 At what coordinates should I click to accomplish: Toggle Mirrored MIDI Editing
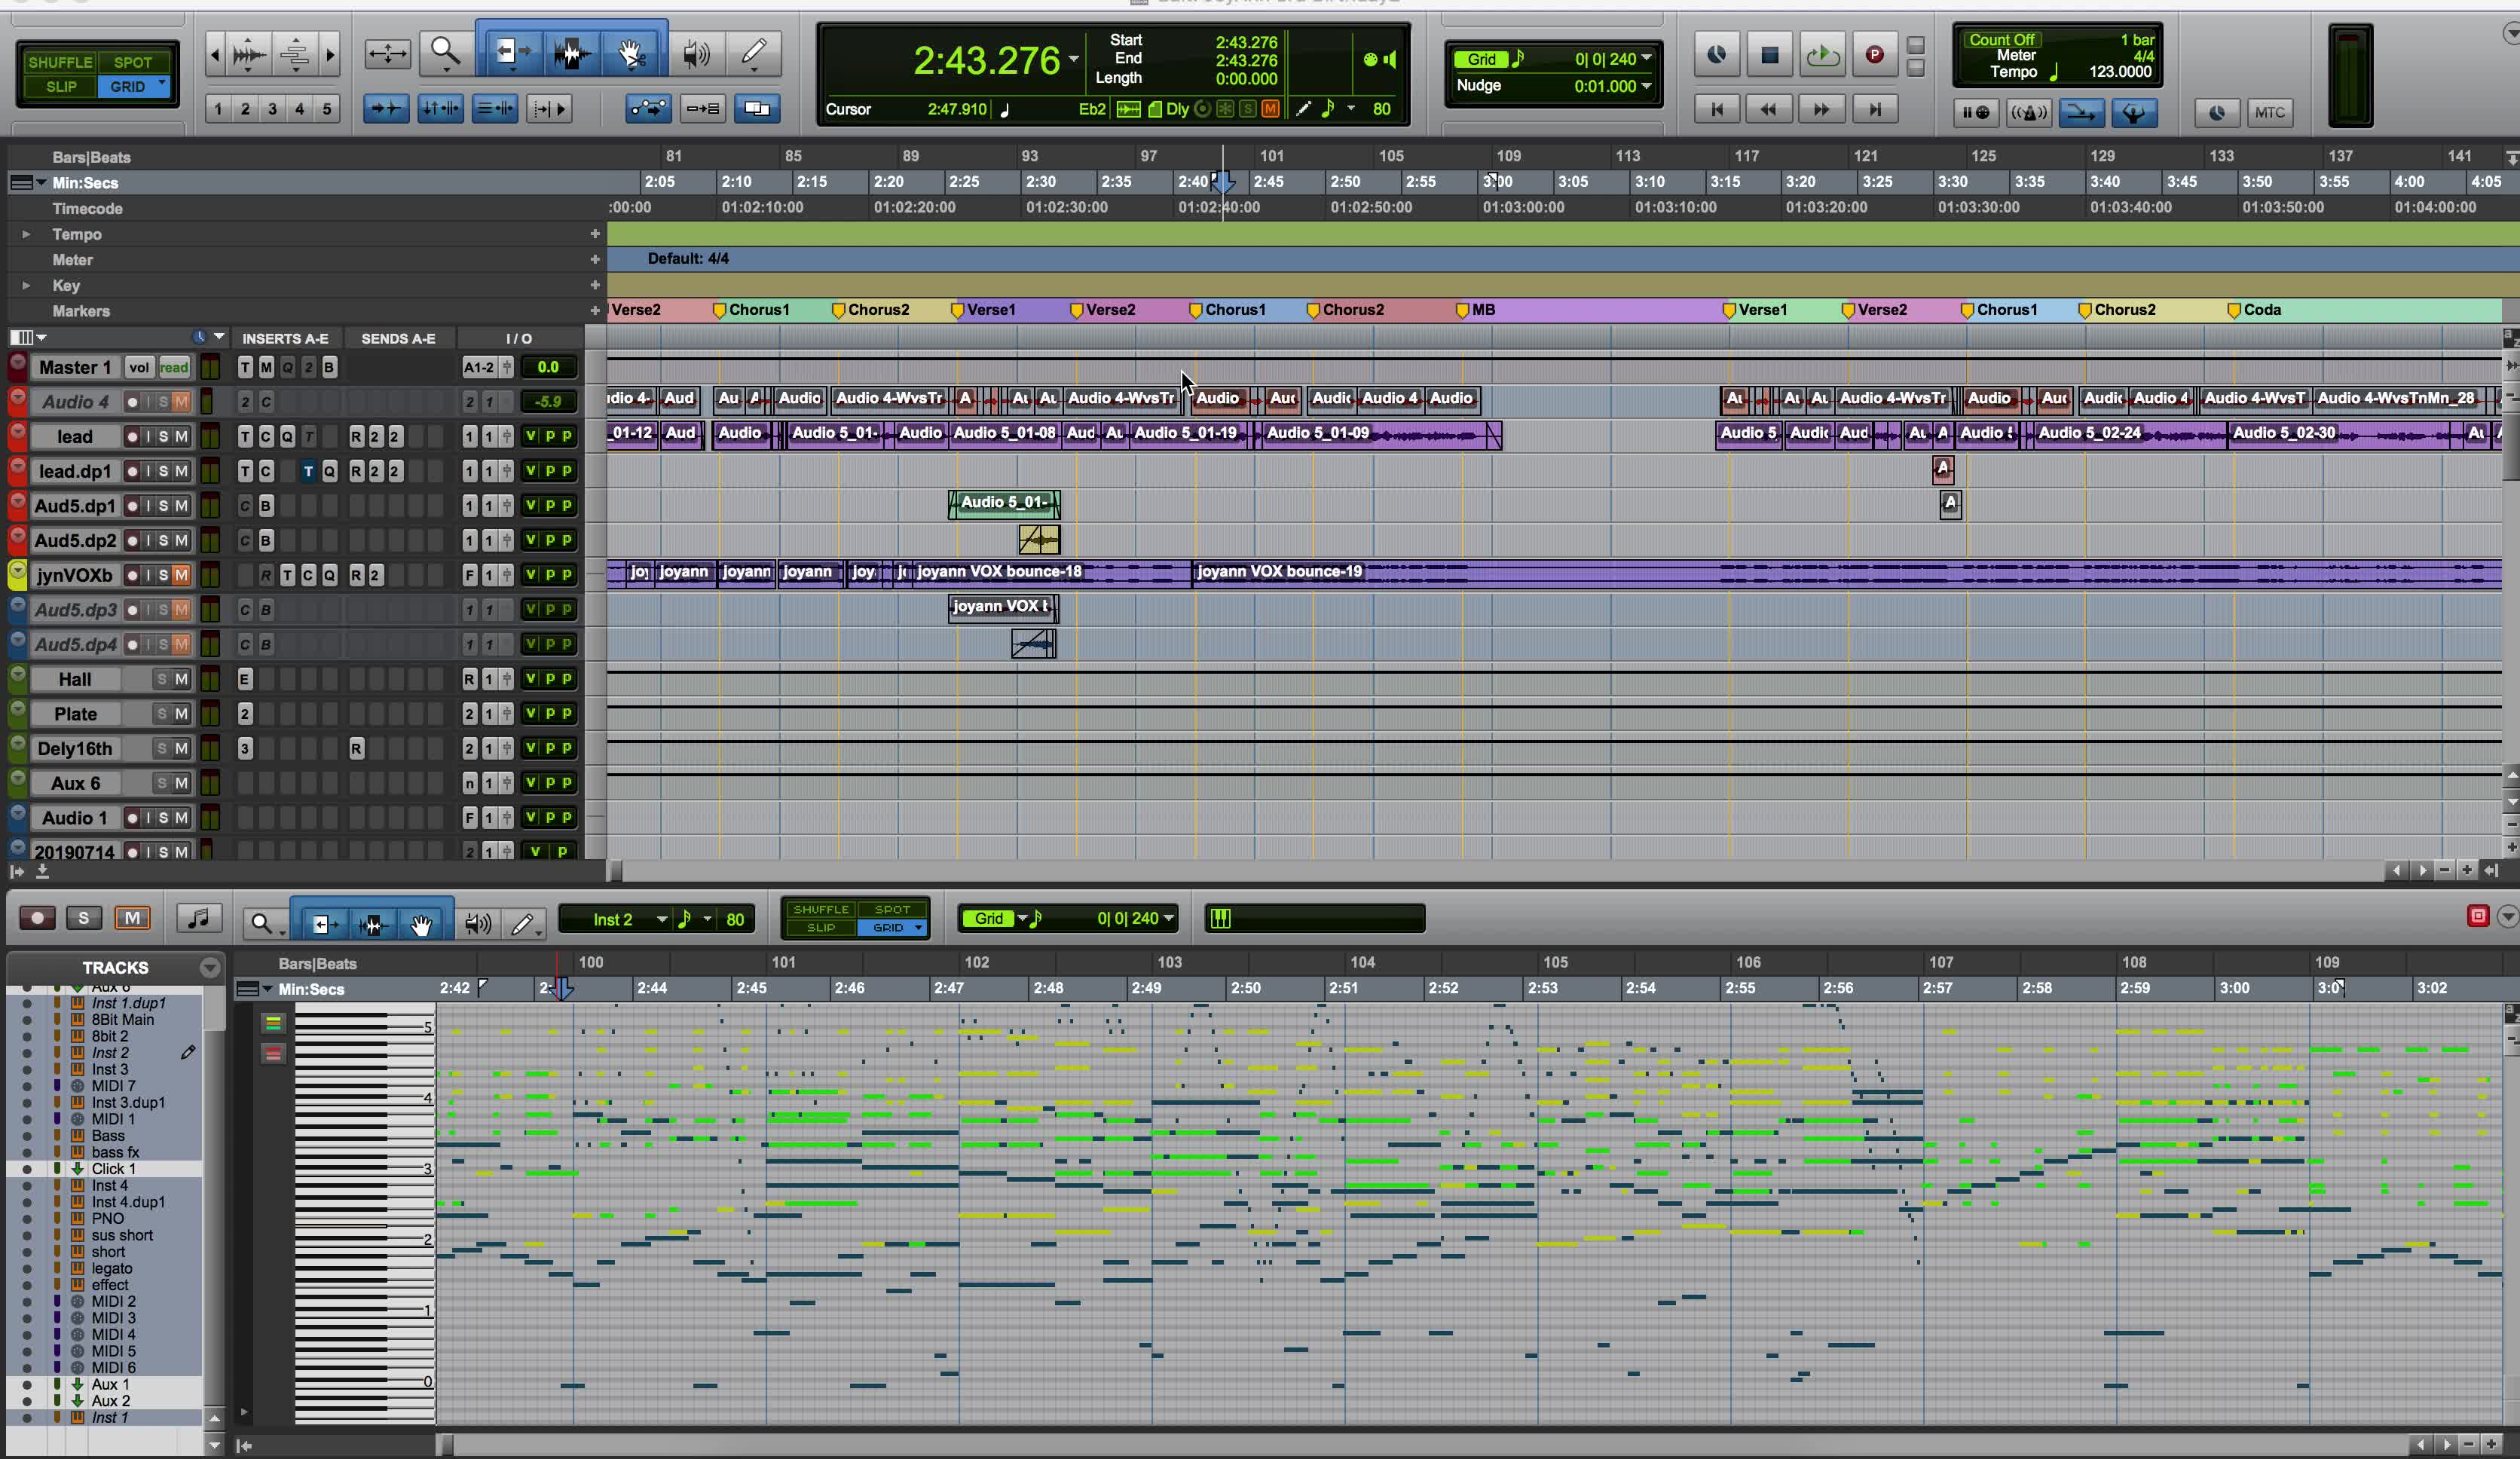click(703, 108)
